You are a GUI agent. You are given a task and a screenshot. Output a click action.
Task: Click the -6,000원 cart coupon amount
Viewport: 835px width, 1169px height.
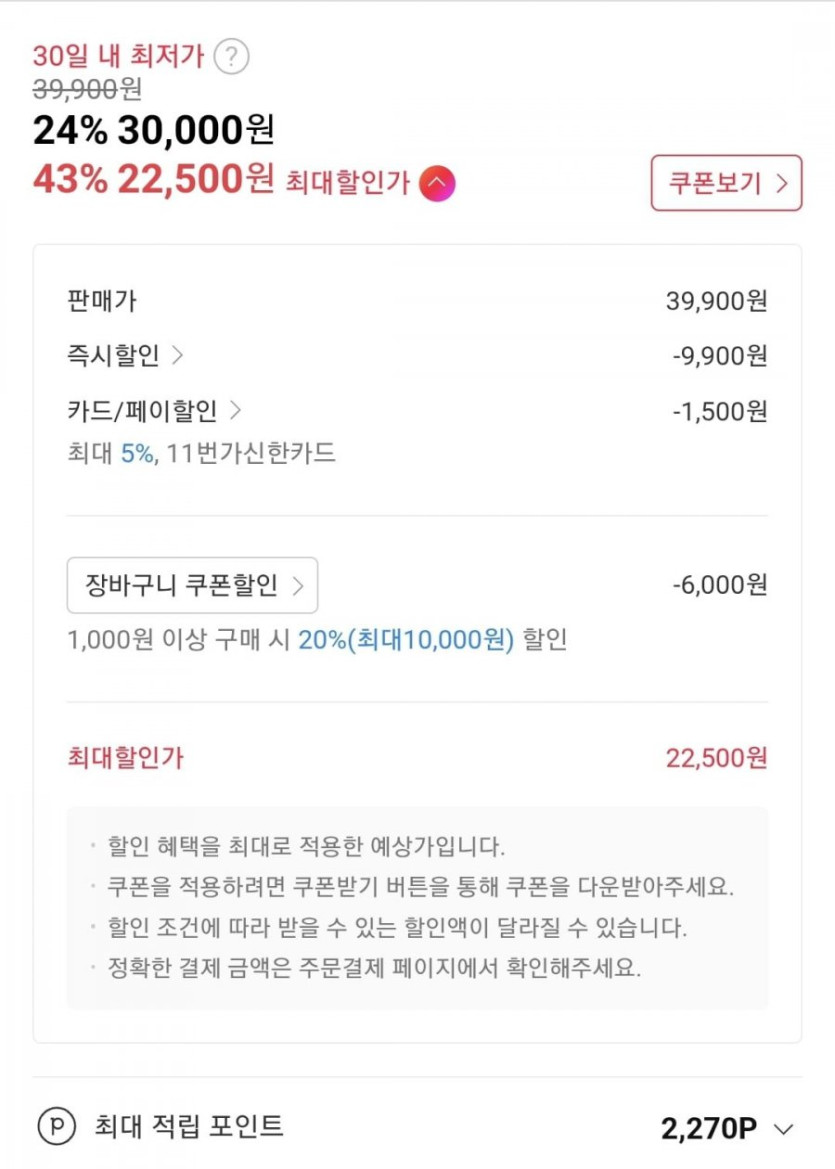719,585
